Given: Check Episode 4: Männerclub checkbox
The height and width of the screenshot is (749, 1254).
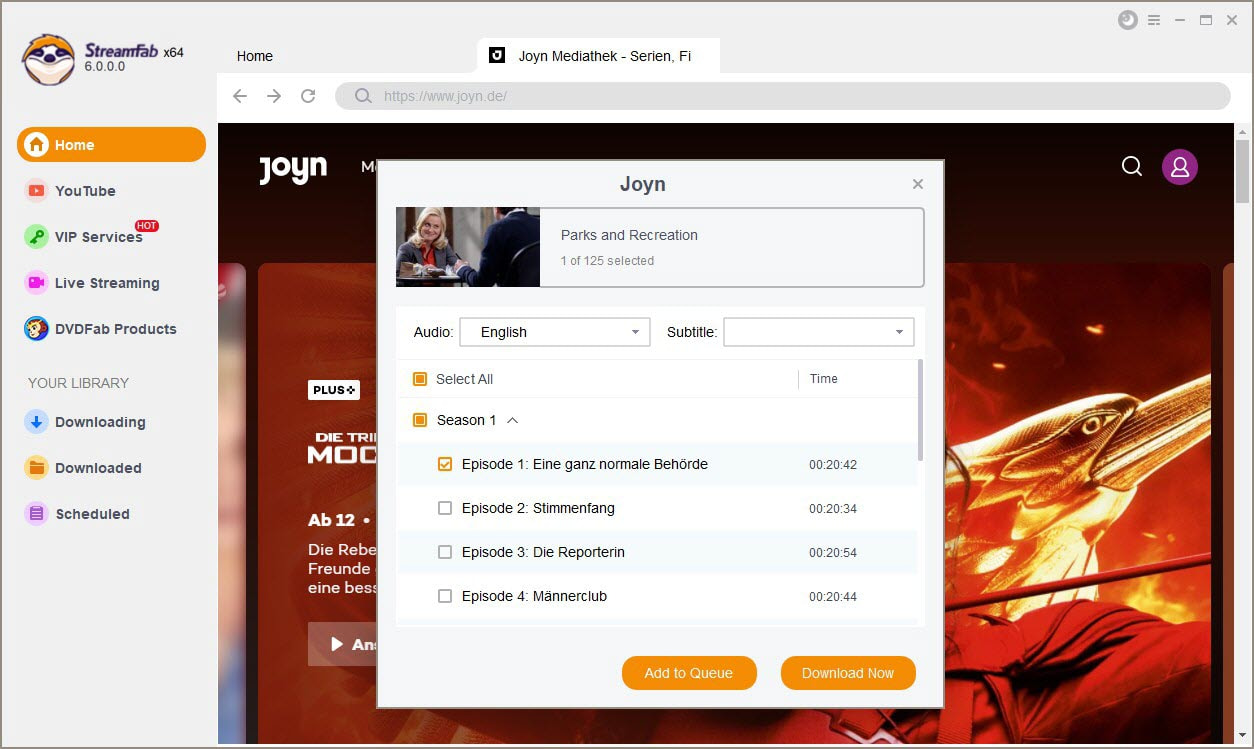Looking at the screenshot, I should [445, 596].
